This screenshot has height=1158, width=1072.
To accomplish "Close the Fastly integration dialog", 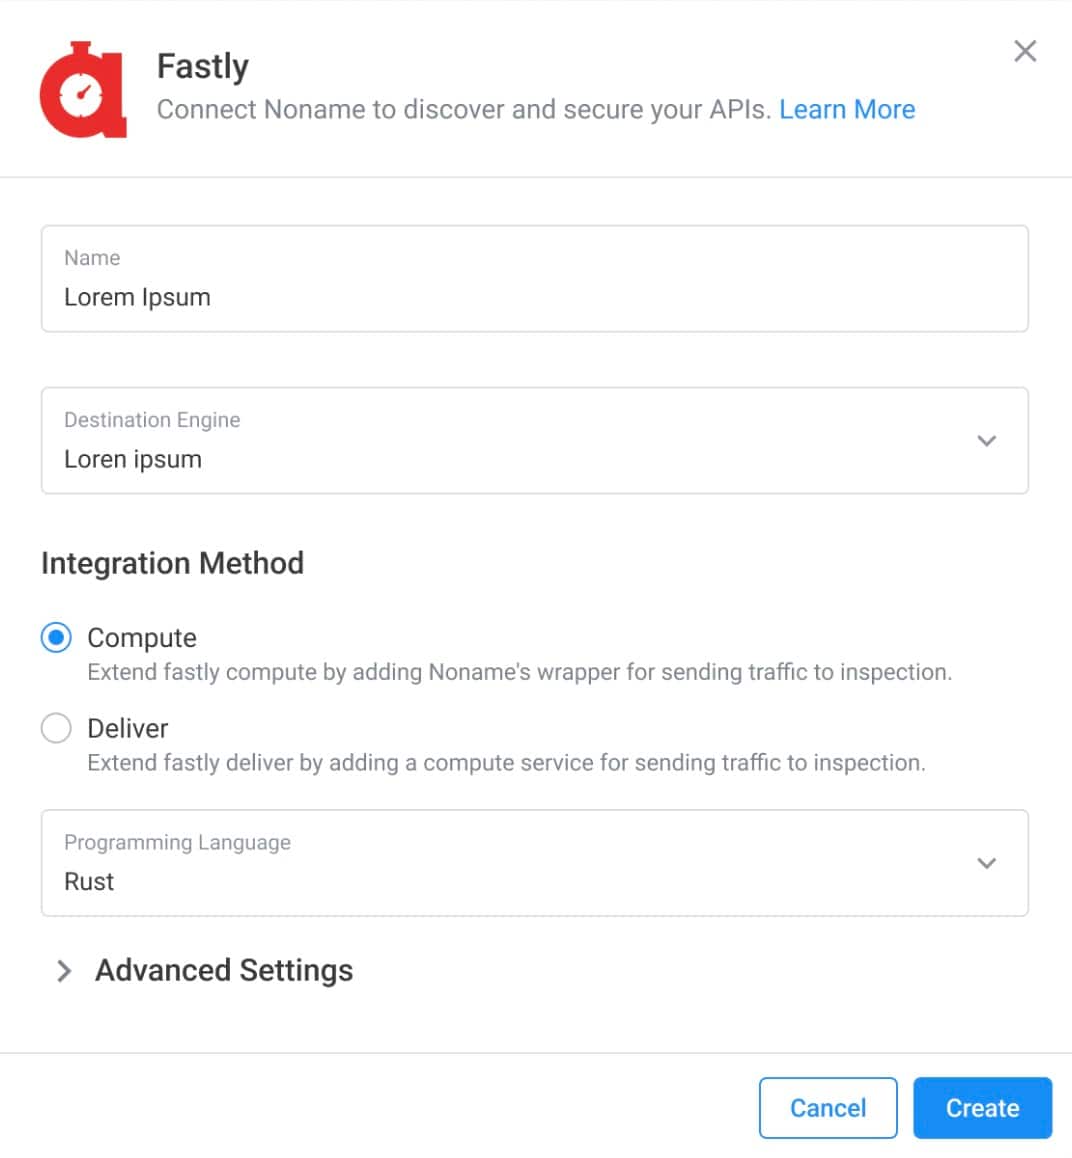I will (x=1025, y=51).
